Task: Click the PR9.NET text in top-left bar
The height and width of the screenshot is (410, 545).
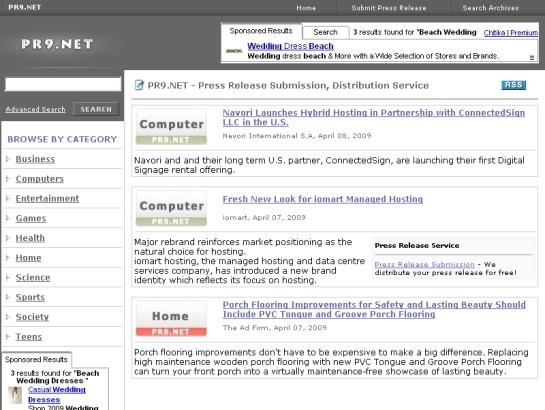Action: coord(24,7)
